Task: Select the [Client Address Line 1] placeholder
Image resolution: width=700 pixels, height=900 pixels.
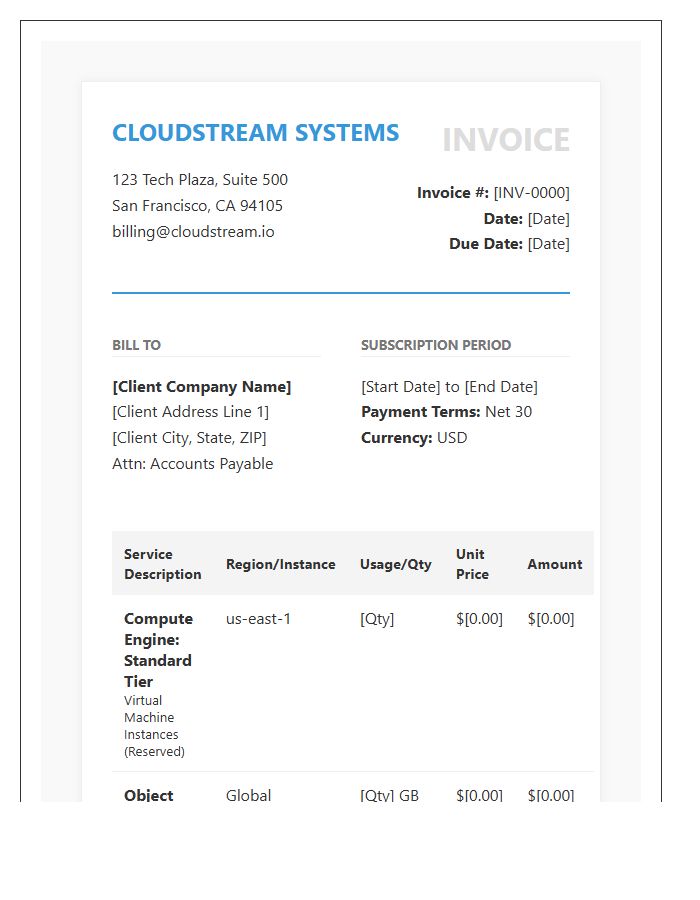Action: pos(190,412)
